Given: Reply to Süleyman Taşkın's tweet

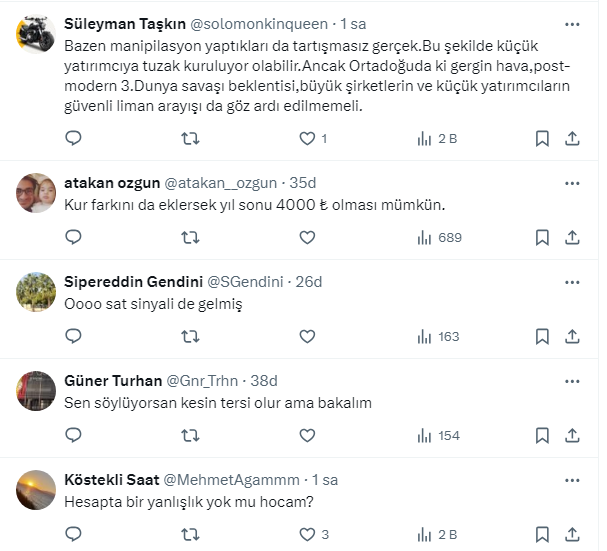Looking at the screenshot, I should tap(73, 139).
